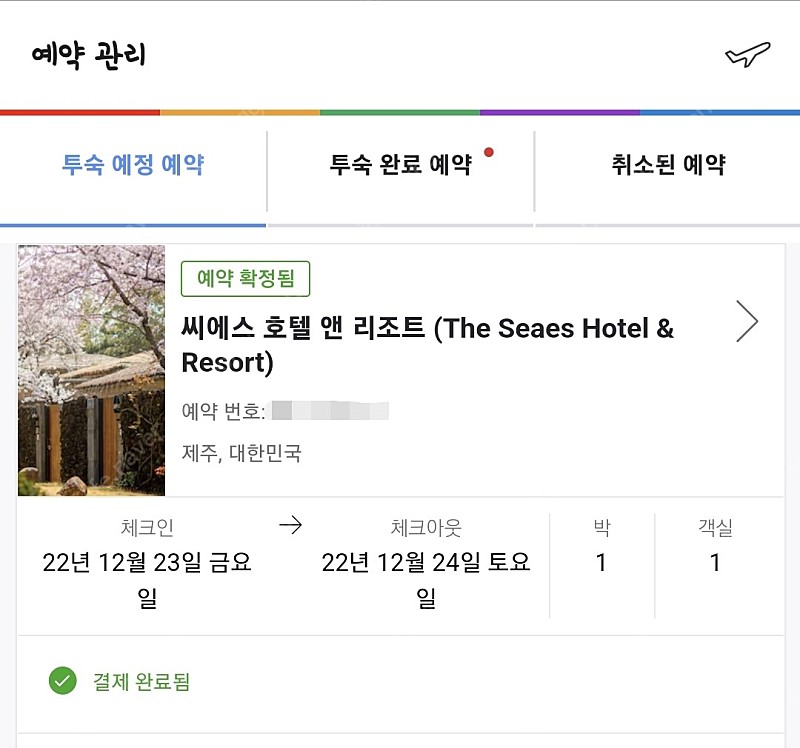Switch to the 투숙 완료 예약 tab
Image resolution: width=800 pixels, height=748 pixels.
pyautogui.click(x=401, y=165)
